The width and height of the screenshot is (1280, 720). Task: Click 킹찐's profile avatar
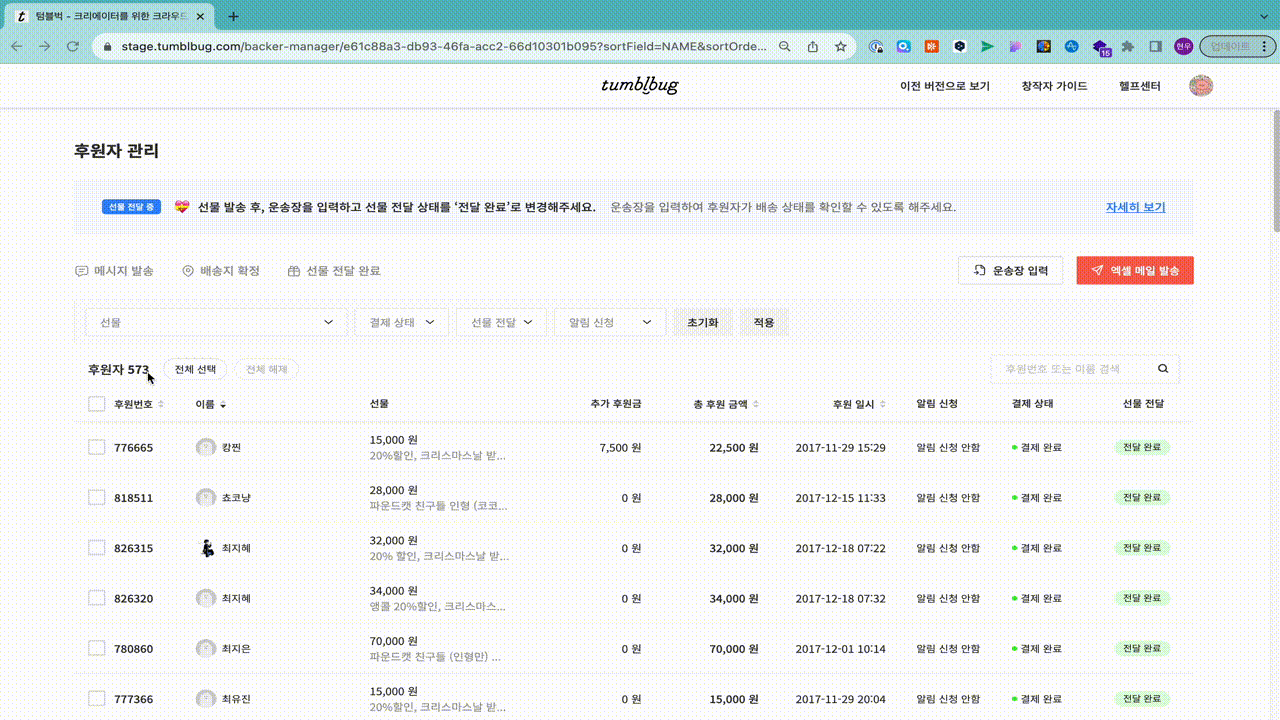(x=206, y=447)
